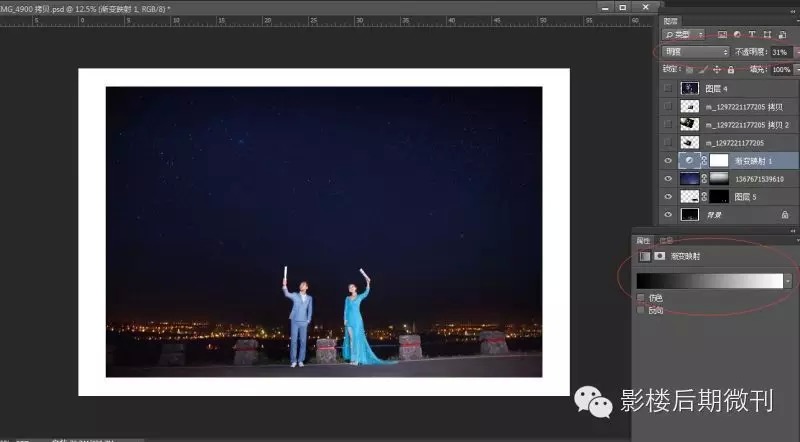Click the lock transparent pixels icon

(689, 69)
